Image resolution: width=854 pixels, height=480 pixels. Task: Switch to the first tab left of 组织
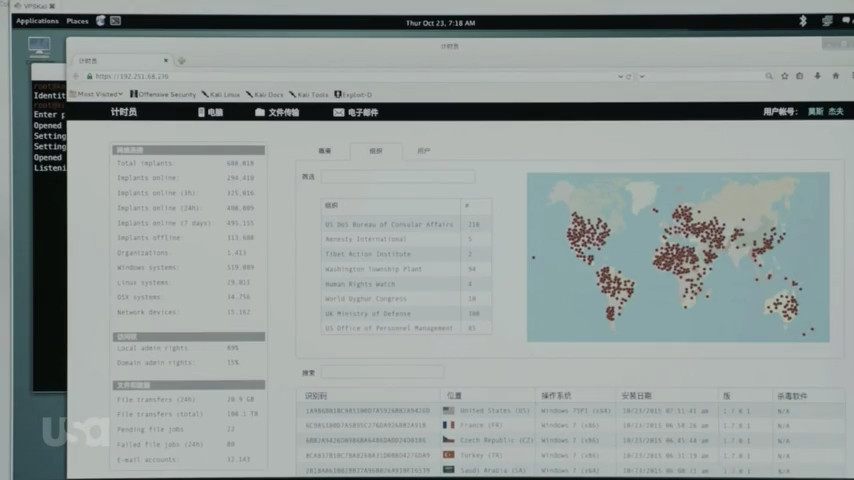click(325, 151)
